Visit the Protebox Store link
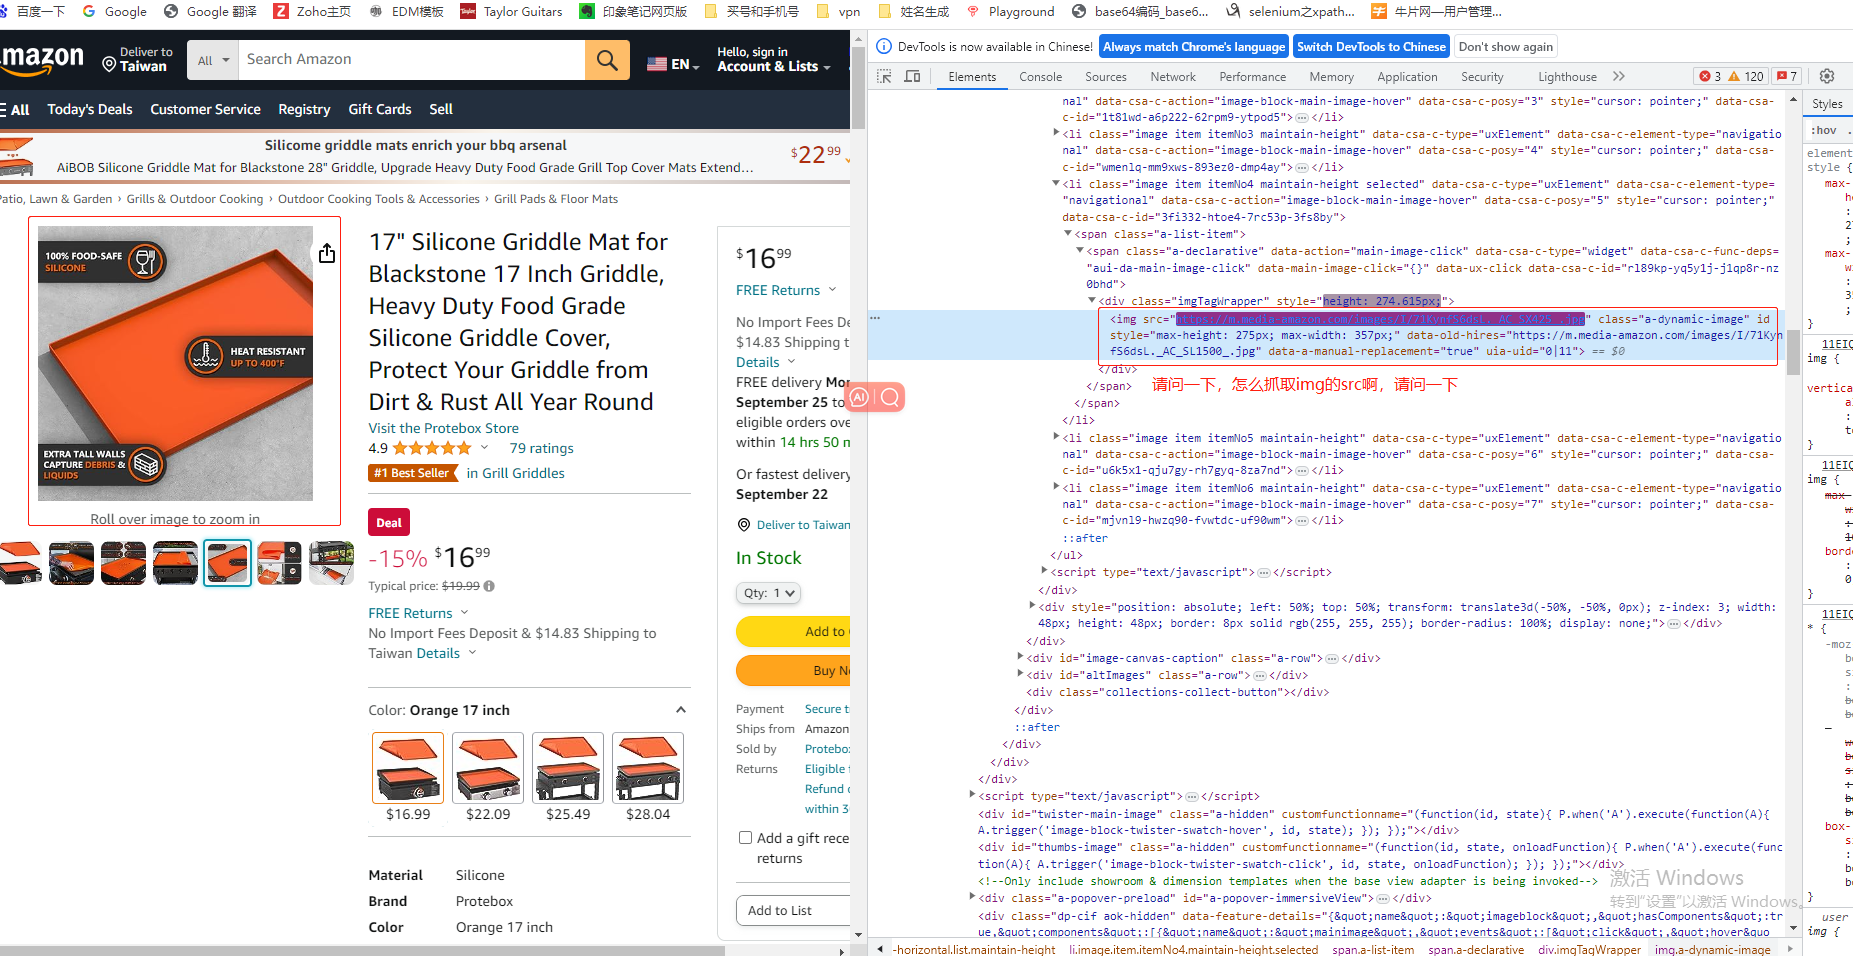Image resolution: width=1853 pixels, height=956 pixels. (444, 428)
